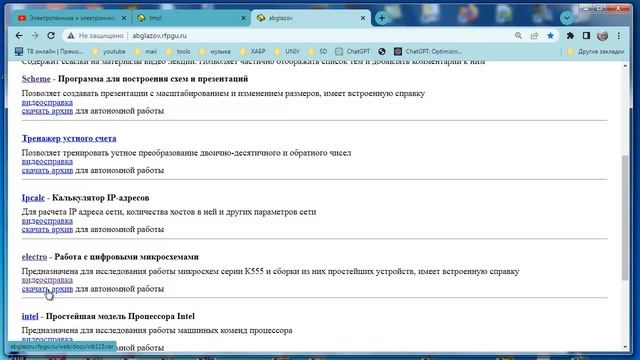This screenshot has width=640, height=360.
Task: Go back to the previous page
Action: tap(19, 36)
